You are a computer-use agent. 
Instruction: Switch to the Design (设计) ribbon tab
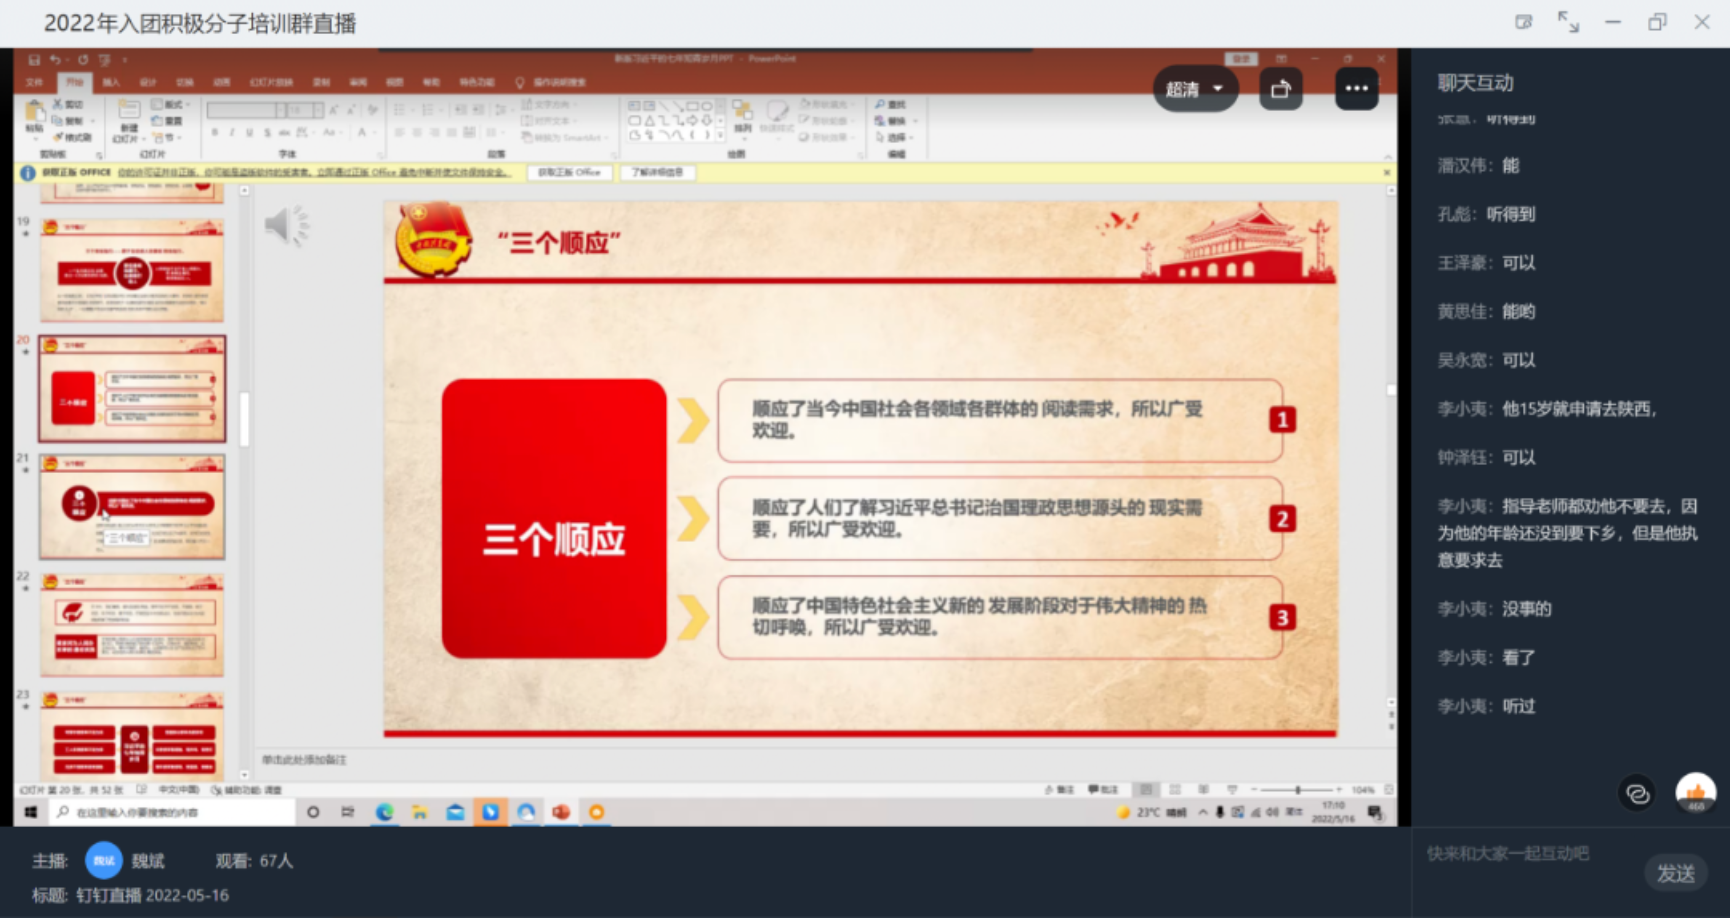point(148,82)
